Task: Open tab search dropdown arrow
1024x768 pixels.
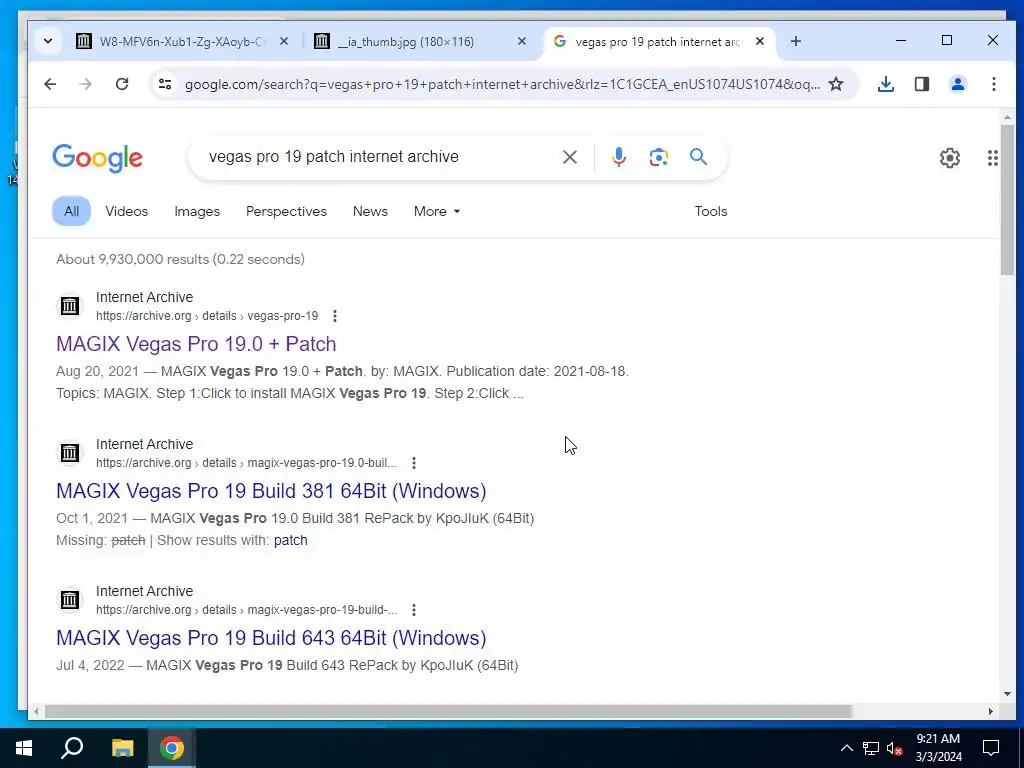Action: (48, 41)
